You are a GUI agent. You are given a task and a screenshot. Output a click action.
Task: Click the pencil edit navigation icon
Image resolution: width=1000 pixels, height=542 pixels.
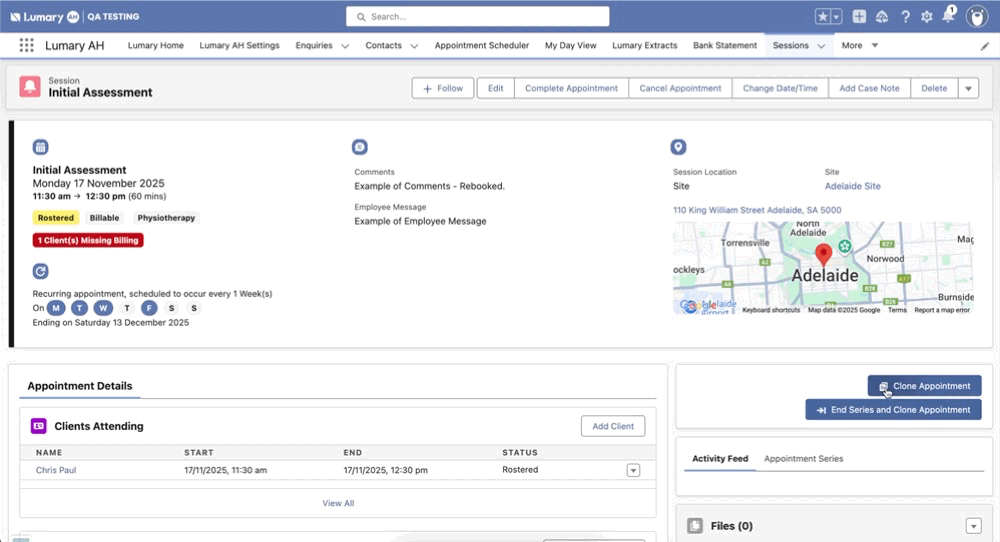point(984,46)
